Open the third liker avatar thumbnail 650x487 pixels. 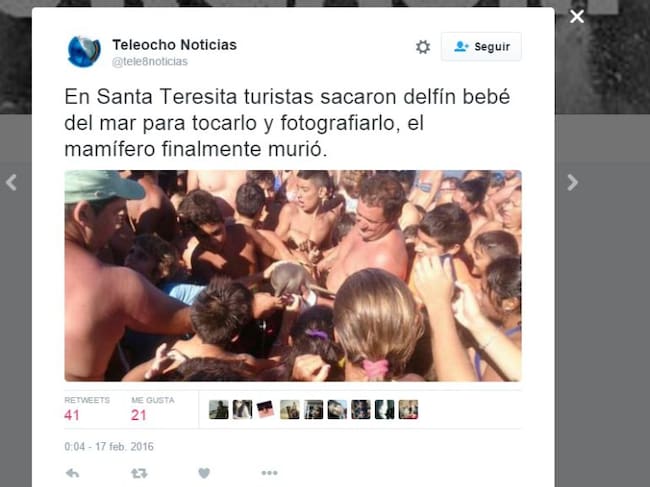pos(266,409)
